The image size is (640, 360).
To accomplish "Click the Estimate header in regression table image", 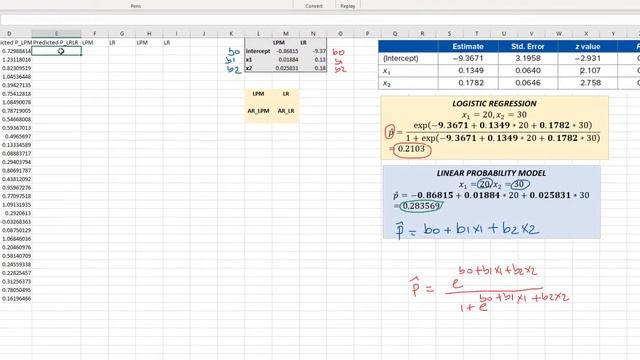I will [468, 47].
